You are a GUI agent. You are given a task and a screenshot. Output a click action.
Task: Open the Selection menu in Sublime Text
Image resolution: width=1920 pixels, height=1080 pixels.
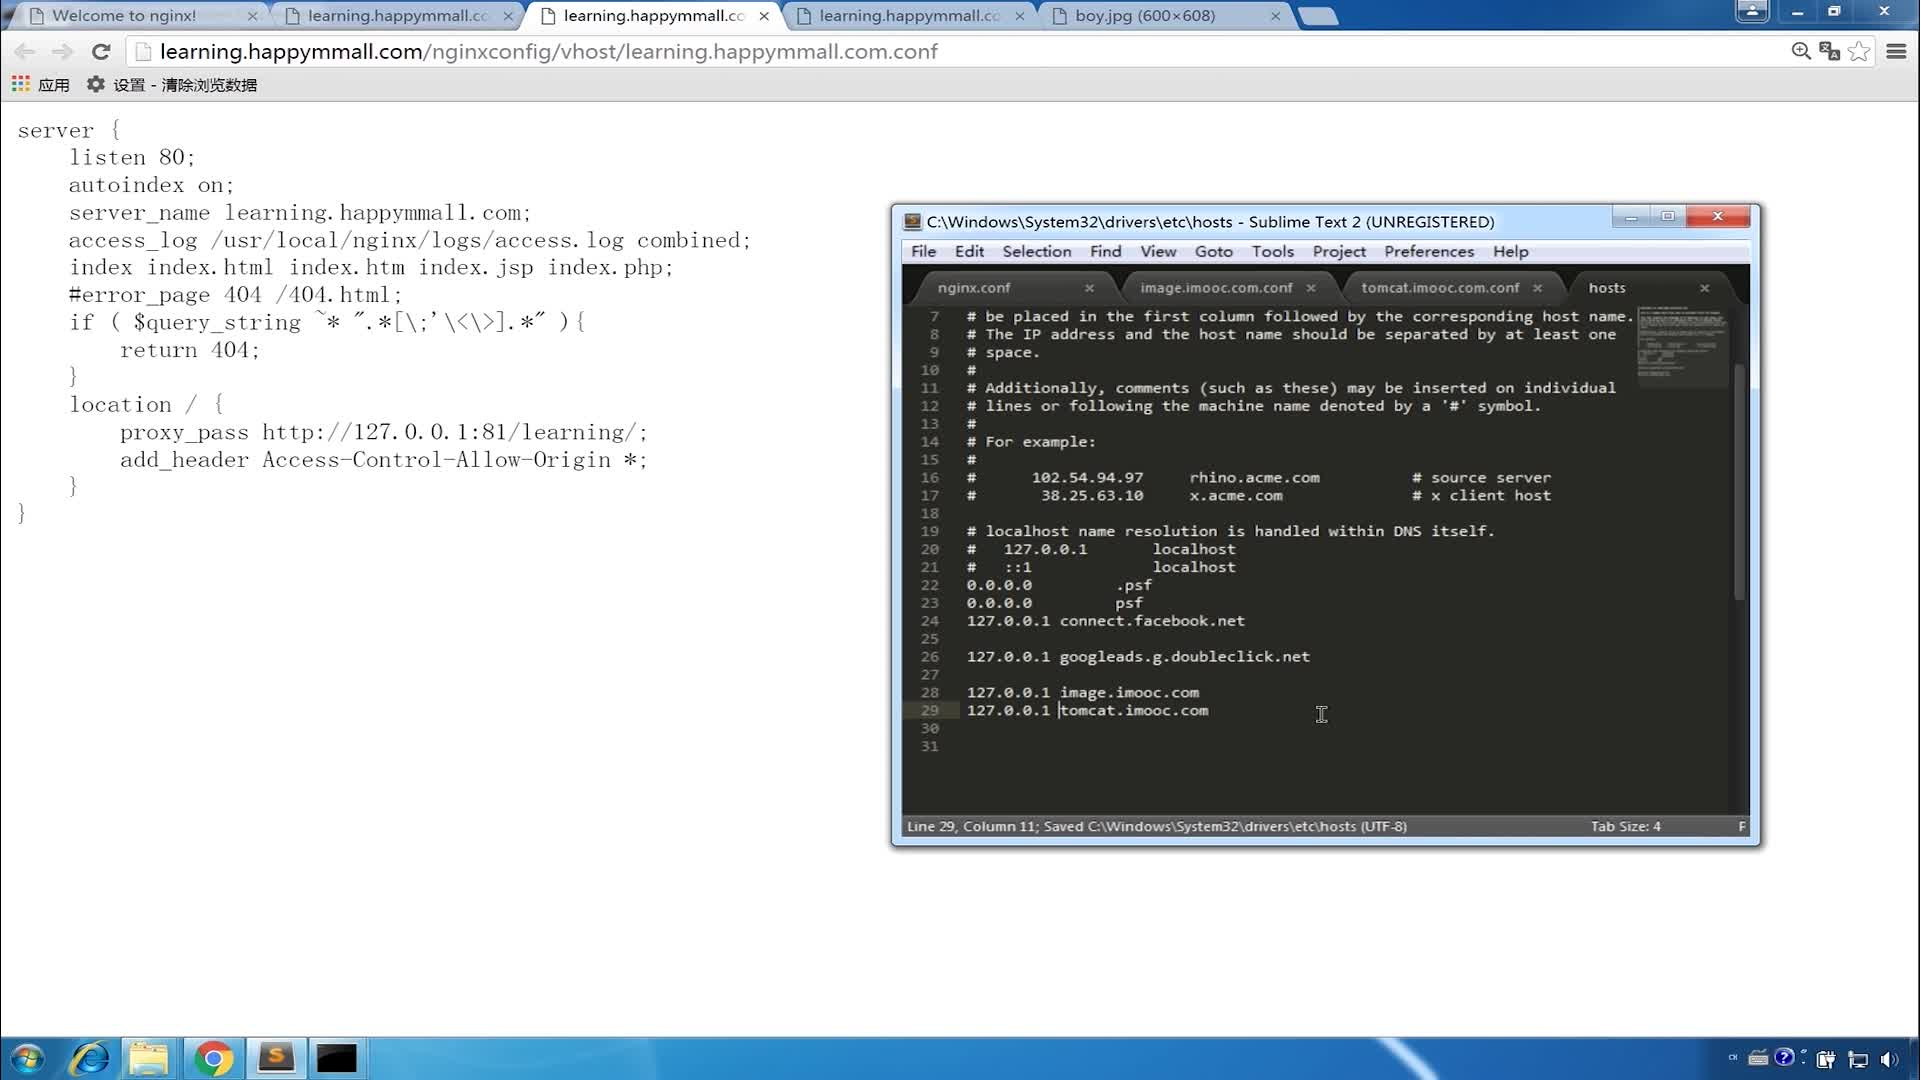coord(1036,252)
